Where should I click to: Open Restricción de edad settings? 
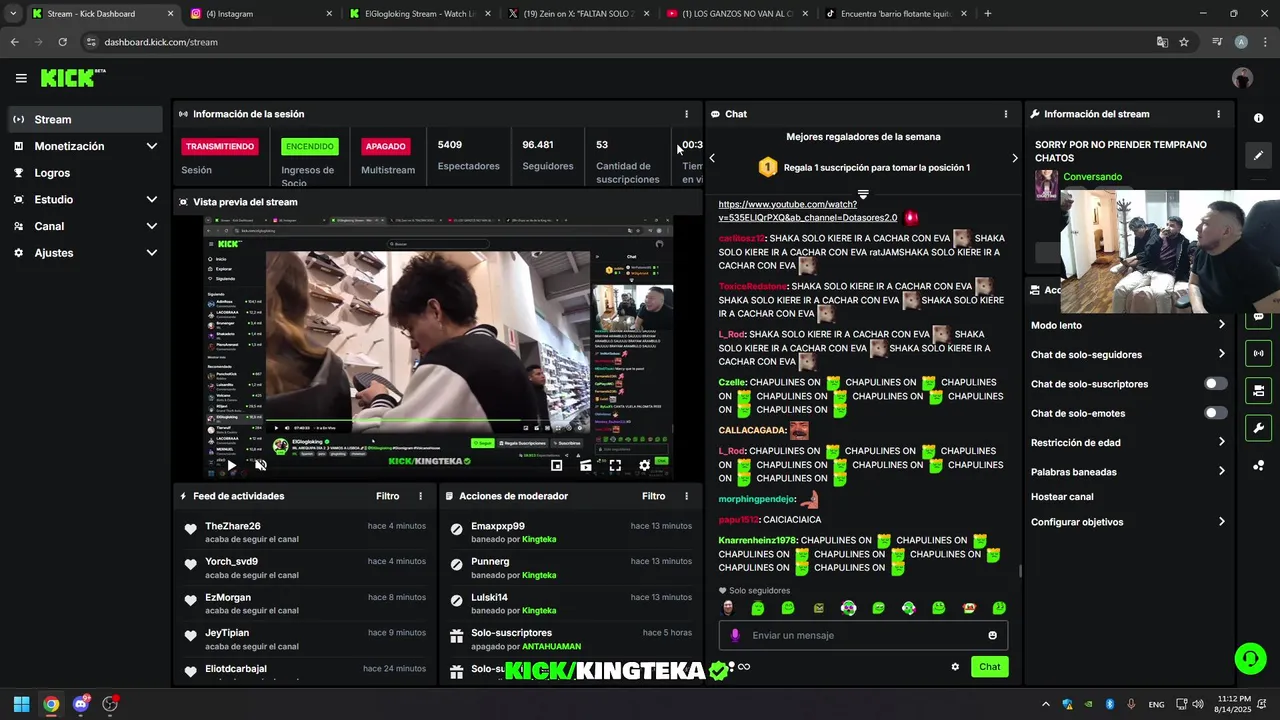1128,442
